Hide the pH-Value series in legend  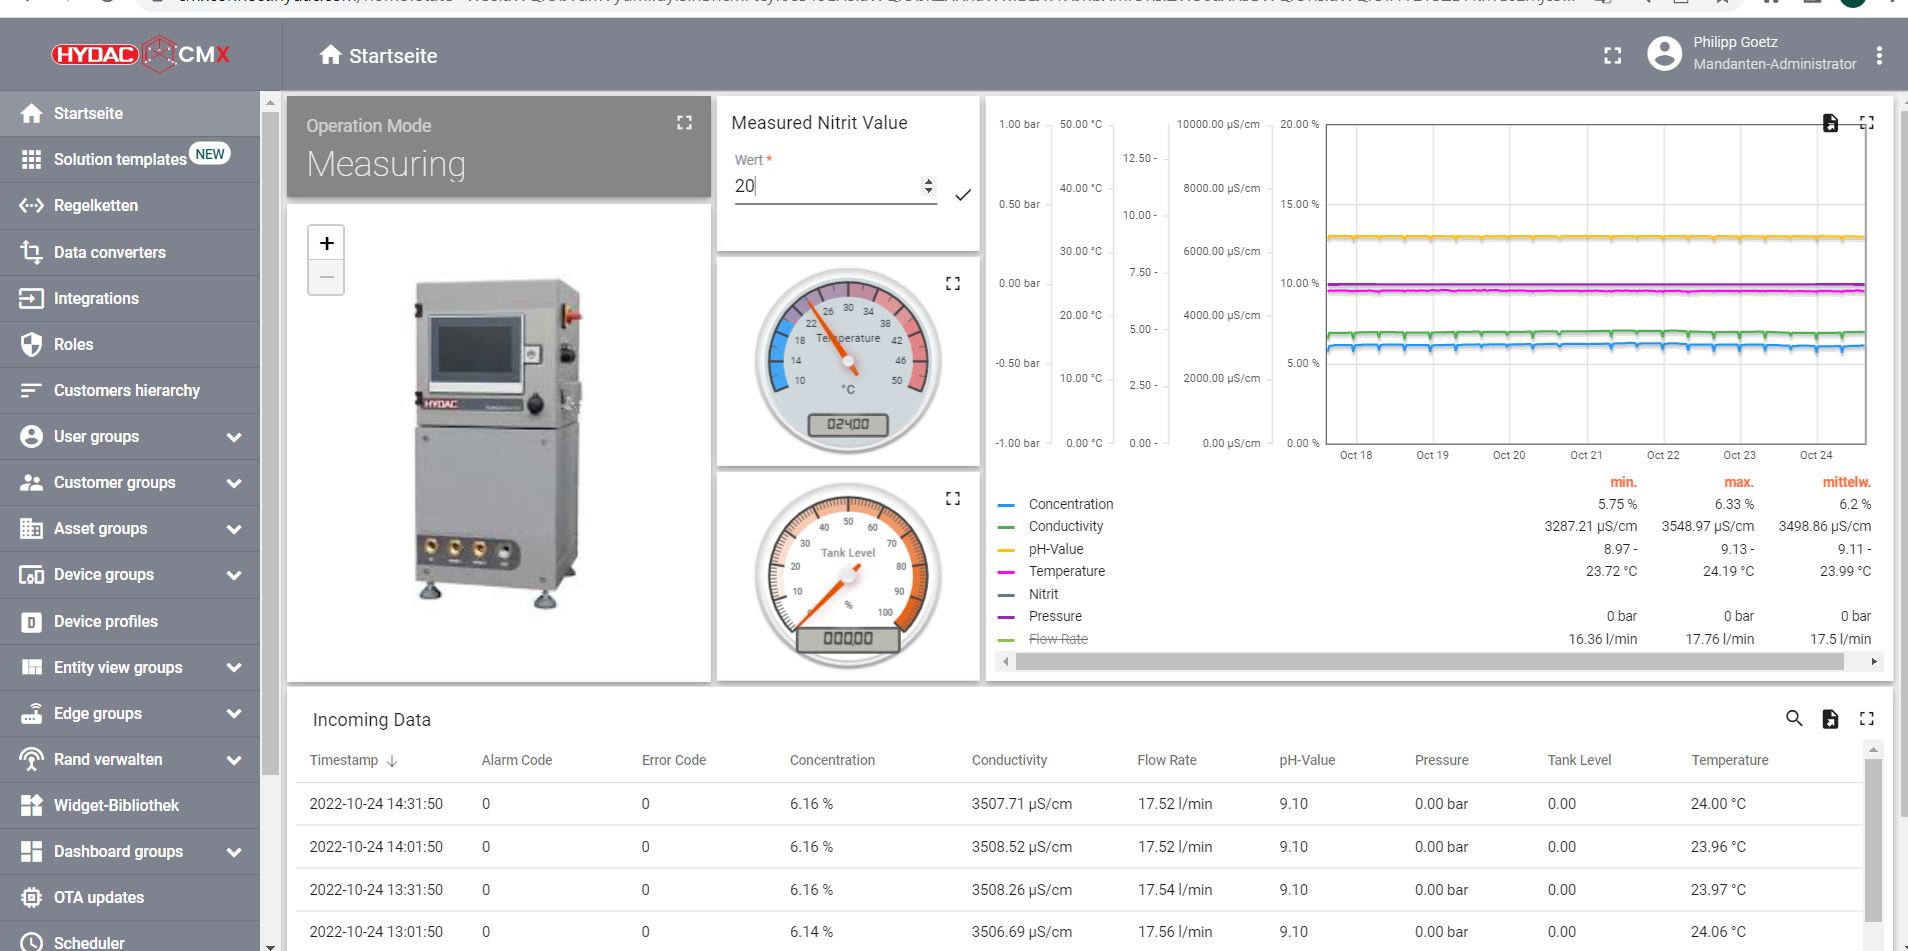tap(1055, 549)
